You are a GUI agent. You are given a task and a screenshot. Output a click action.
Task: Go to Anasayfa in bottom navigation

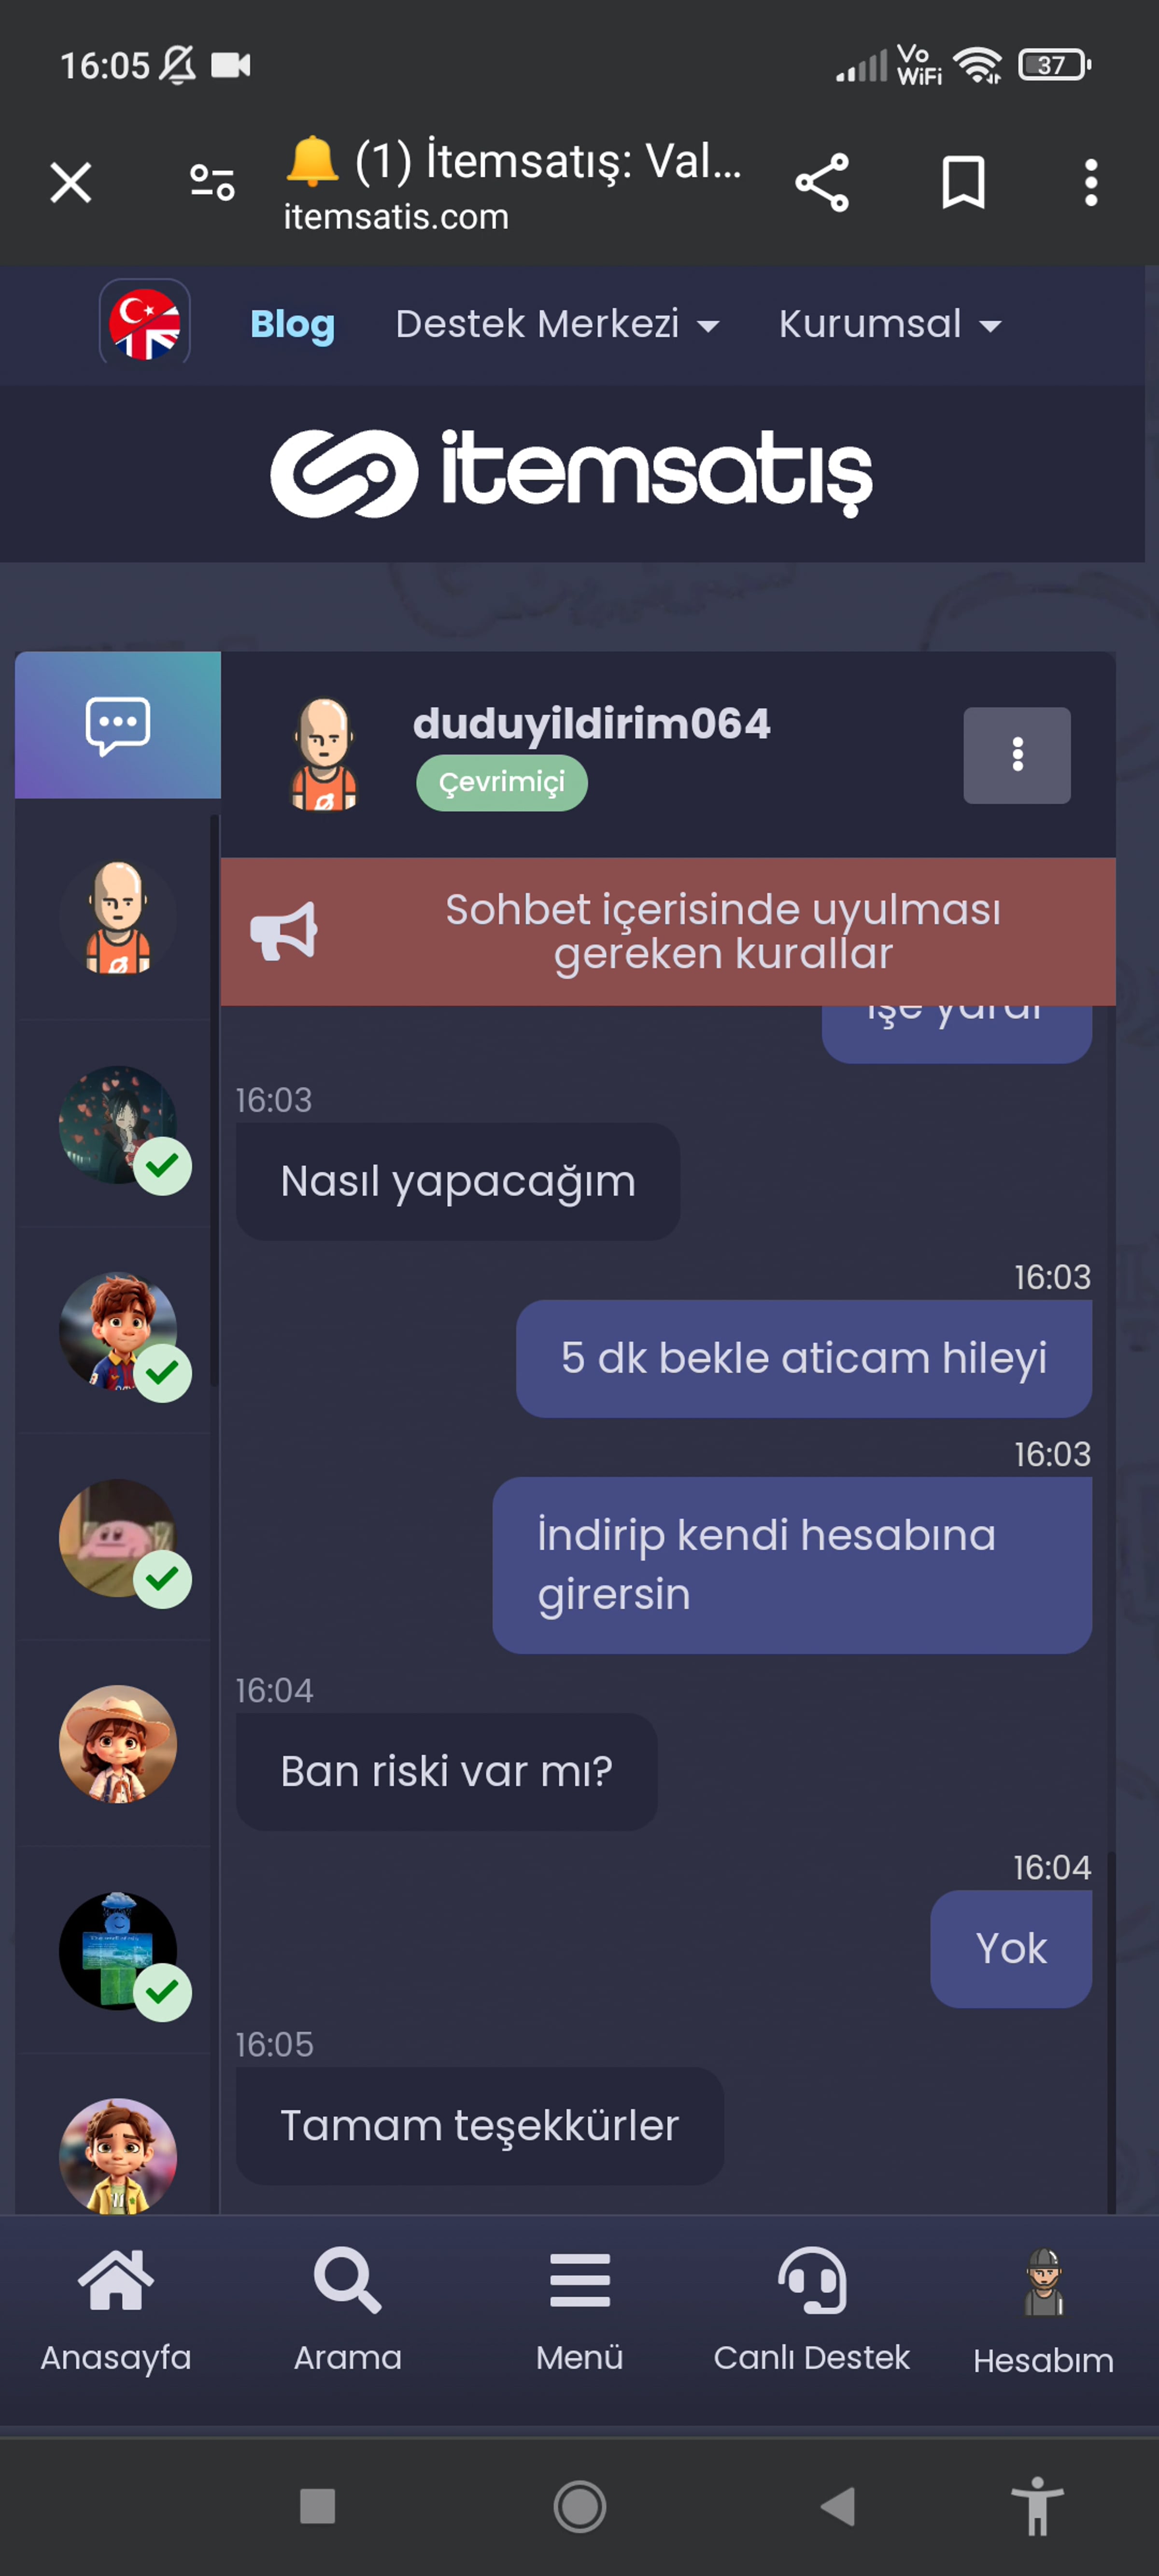(116, 2311)
